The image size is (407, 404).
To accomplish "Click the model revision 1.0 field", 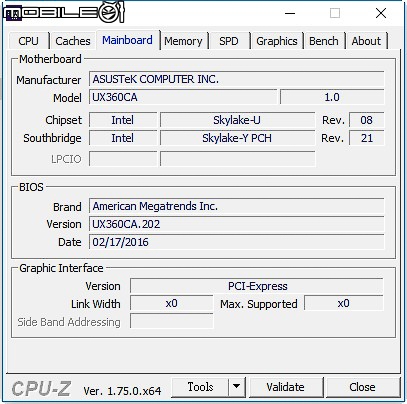I will [332, 97].
